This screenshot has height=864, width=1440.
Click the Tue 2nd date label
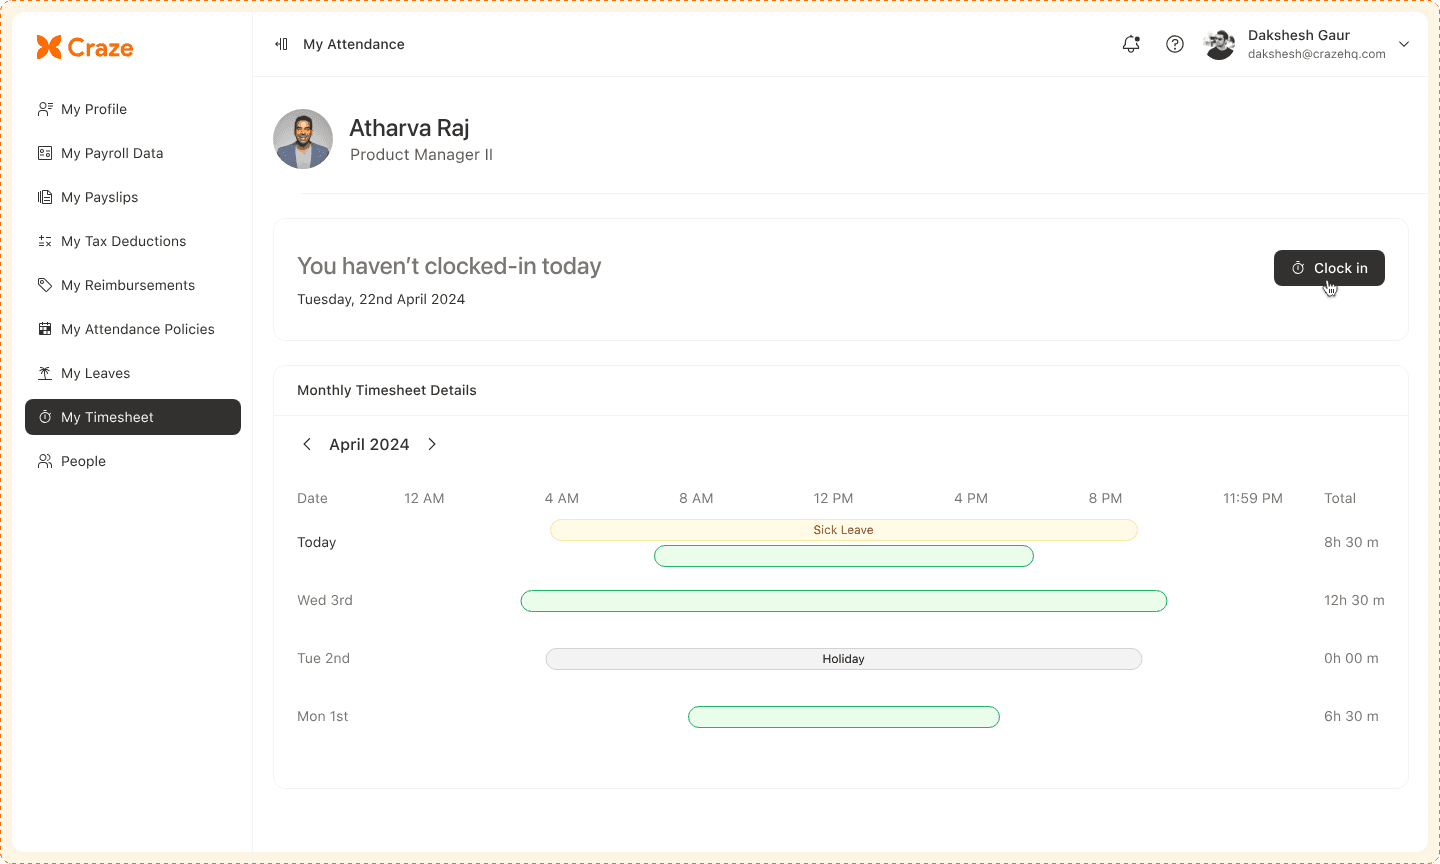323,658
